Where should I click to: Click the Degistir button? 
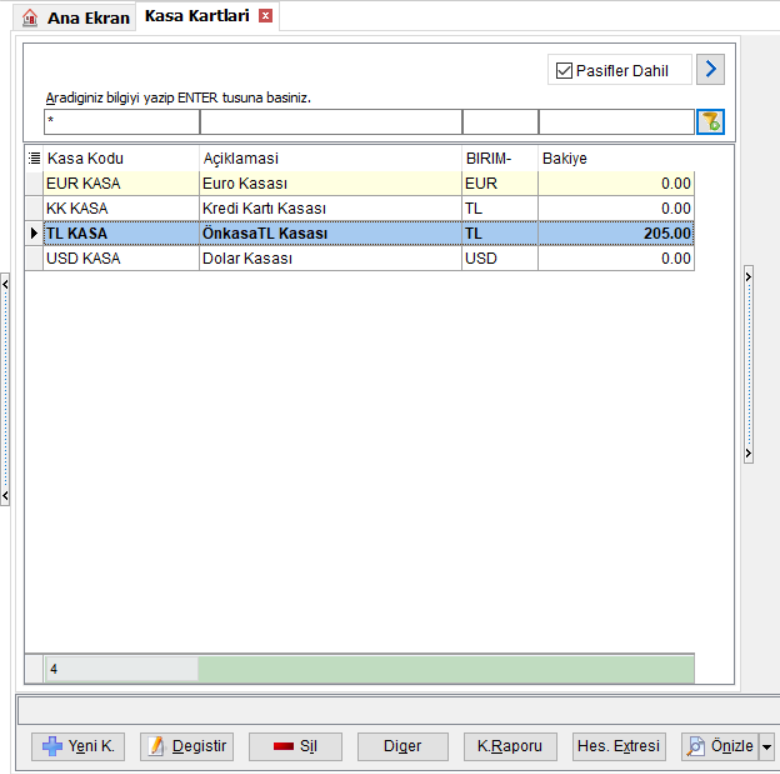(187, 746)
